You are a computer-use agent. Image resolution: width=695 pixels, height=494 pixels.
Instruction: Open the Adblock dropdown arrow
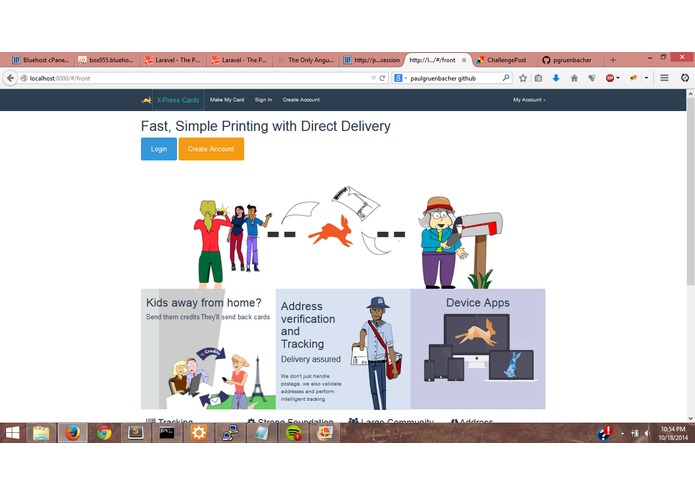point(618,78)
